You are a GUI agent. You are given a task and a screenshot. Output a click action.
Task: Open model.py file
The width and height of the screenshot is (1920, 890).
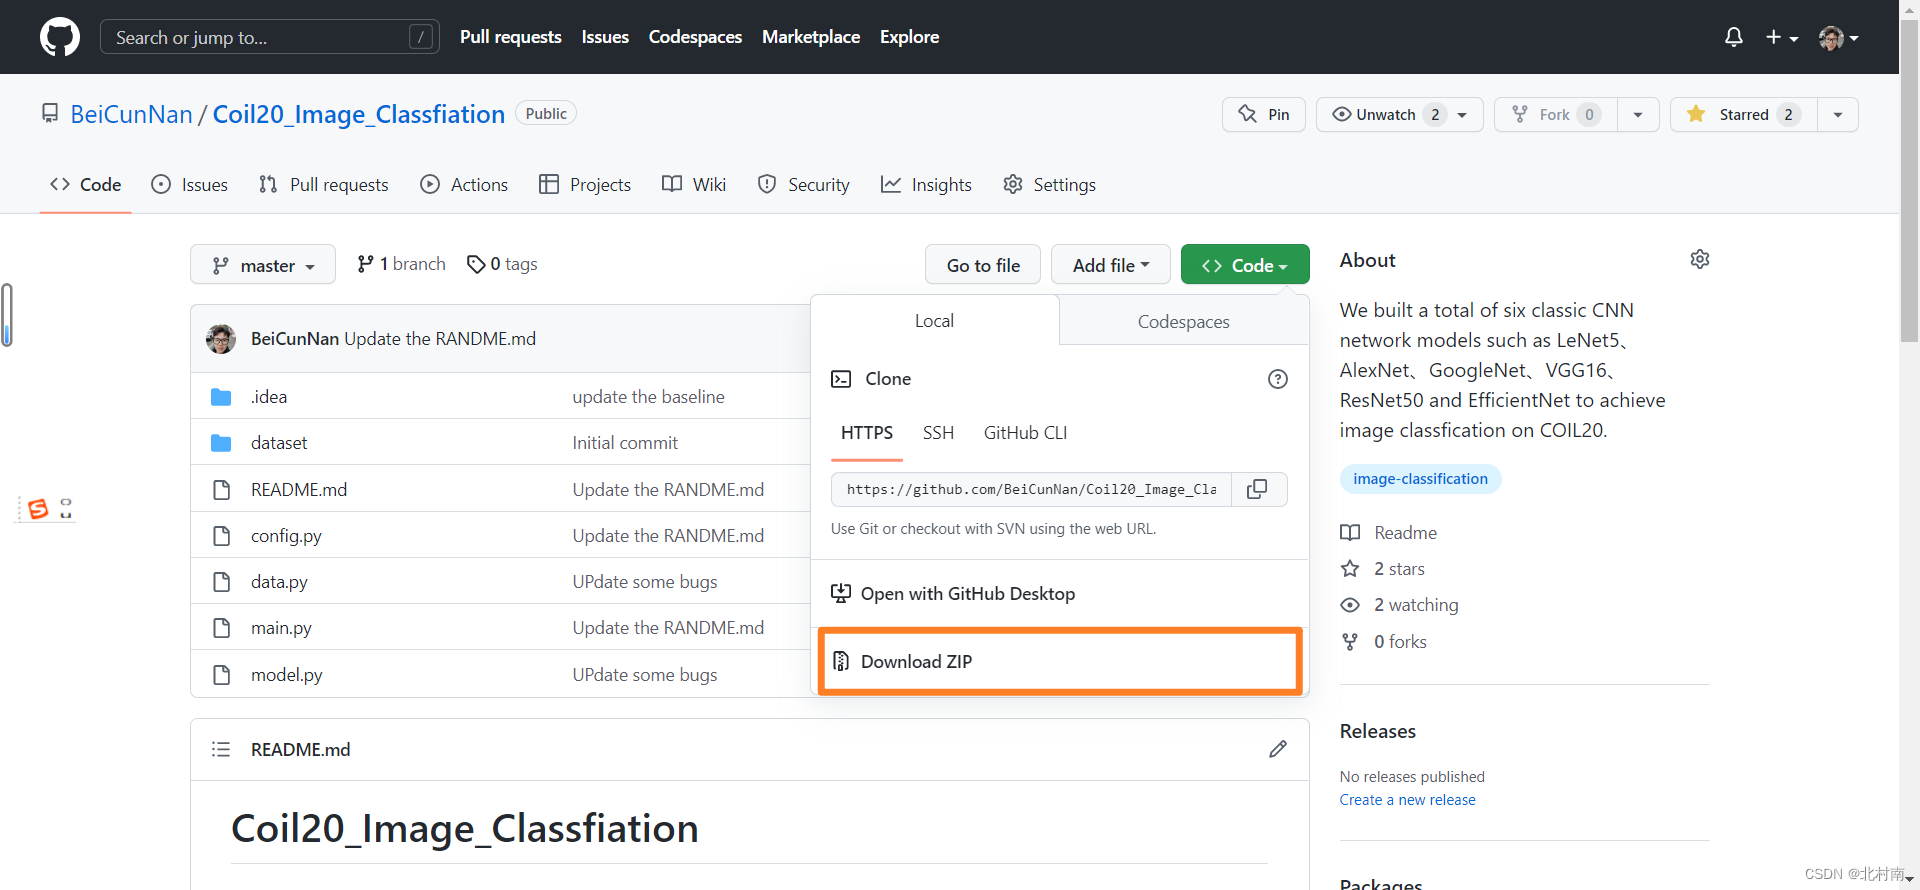coord(286,675)
